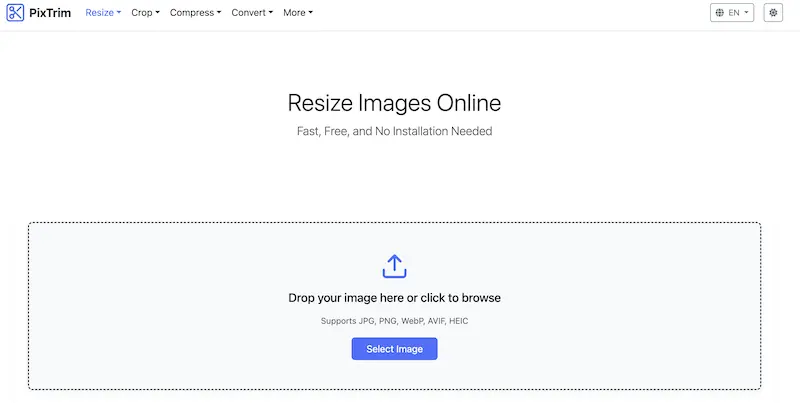Screen dimensions: 800x403
Task: Click the 'Fast, Free, and No Installation' subtitle
Action: [394, 131]
